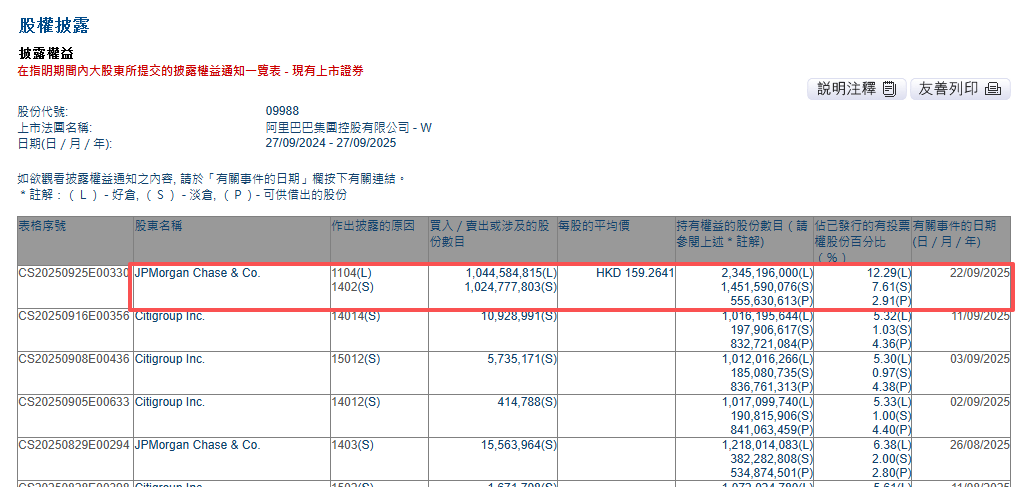
Task: Click Citigroup Inc. in the 11/09/2025 row
Action: pyautogui.click(x=170, y=316)
